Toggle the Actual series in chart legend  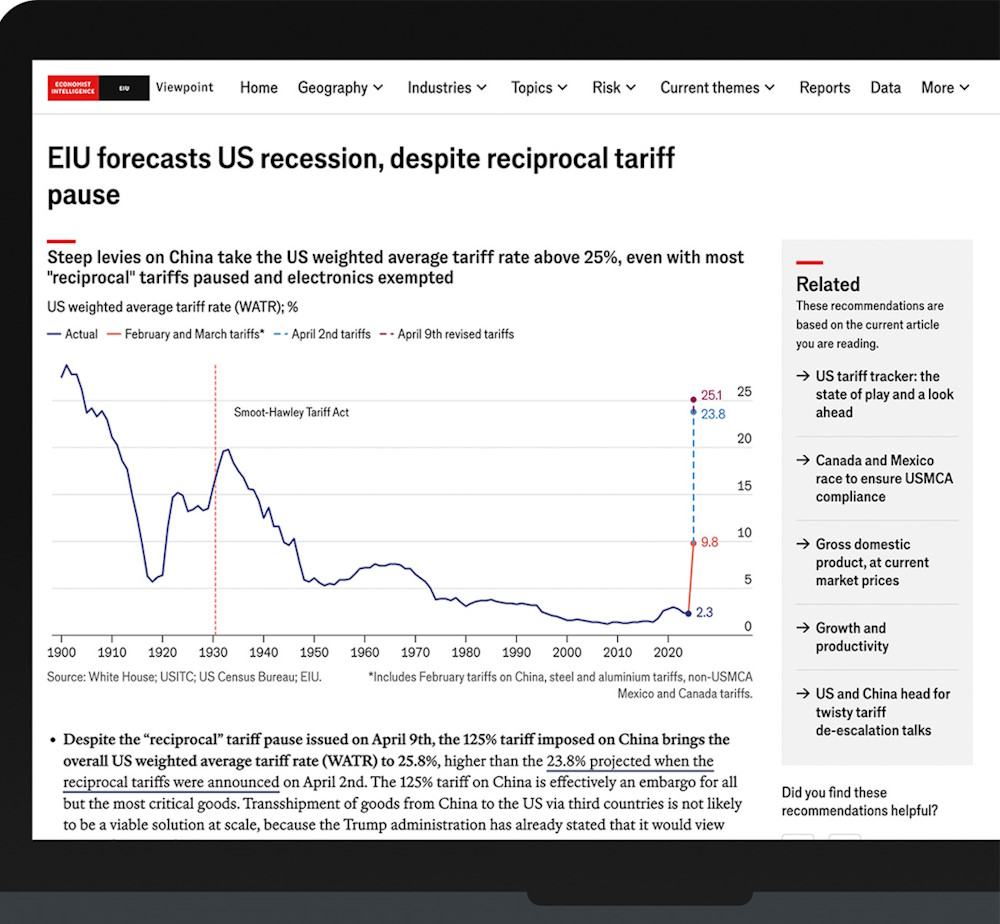tap(73, 334)
